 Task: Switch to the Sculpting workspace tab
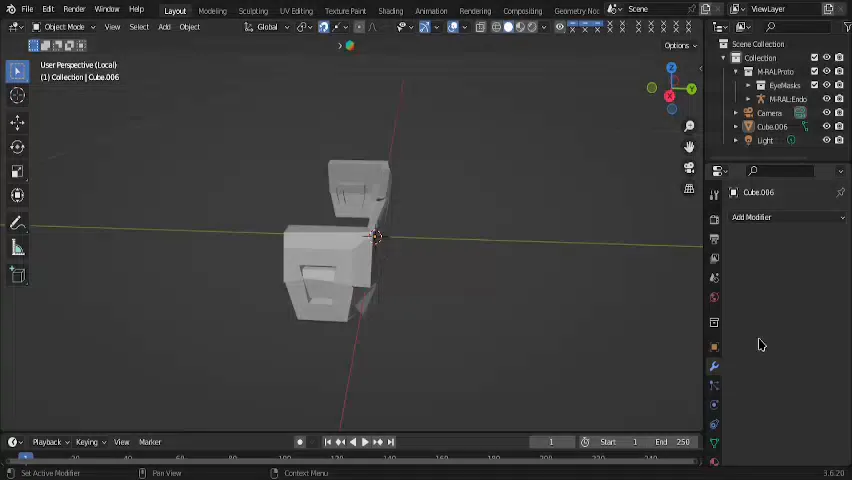point(253,11)
